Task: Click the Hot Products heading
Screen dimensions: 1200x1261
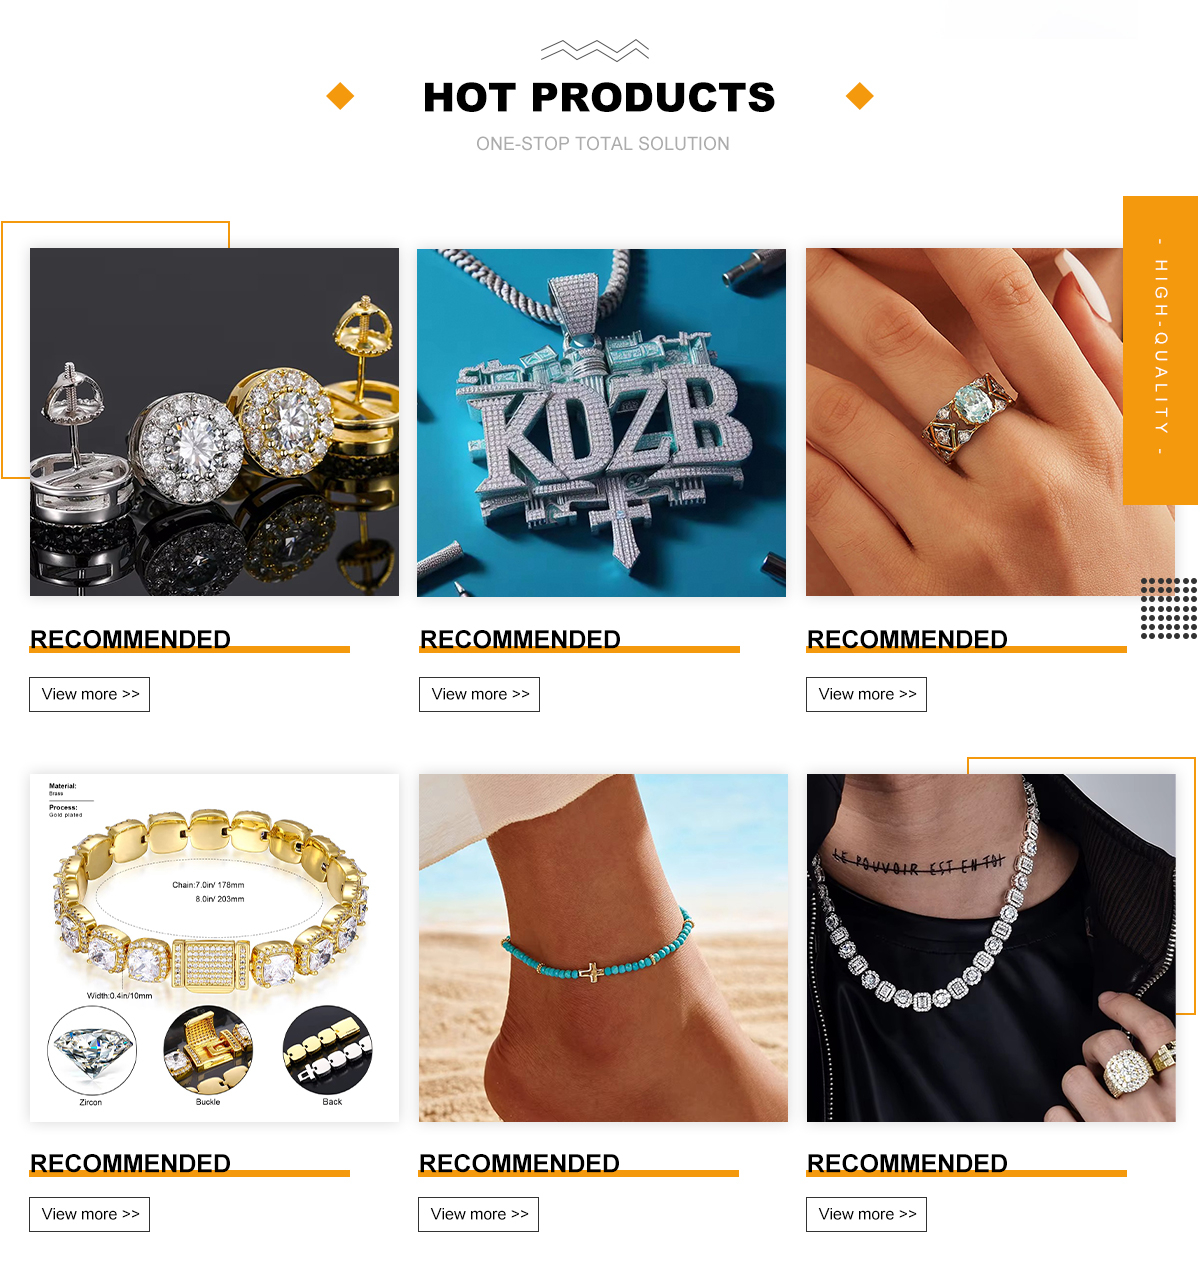Action: tap(599, 97)
